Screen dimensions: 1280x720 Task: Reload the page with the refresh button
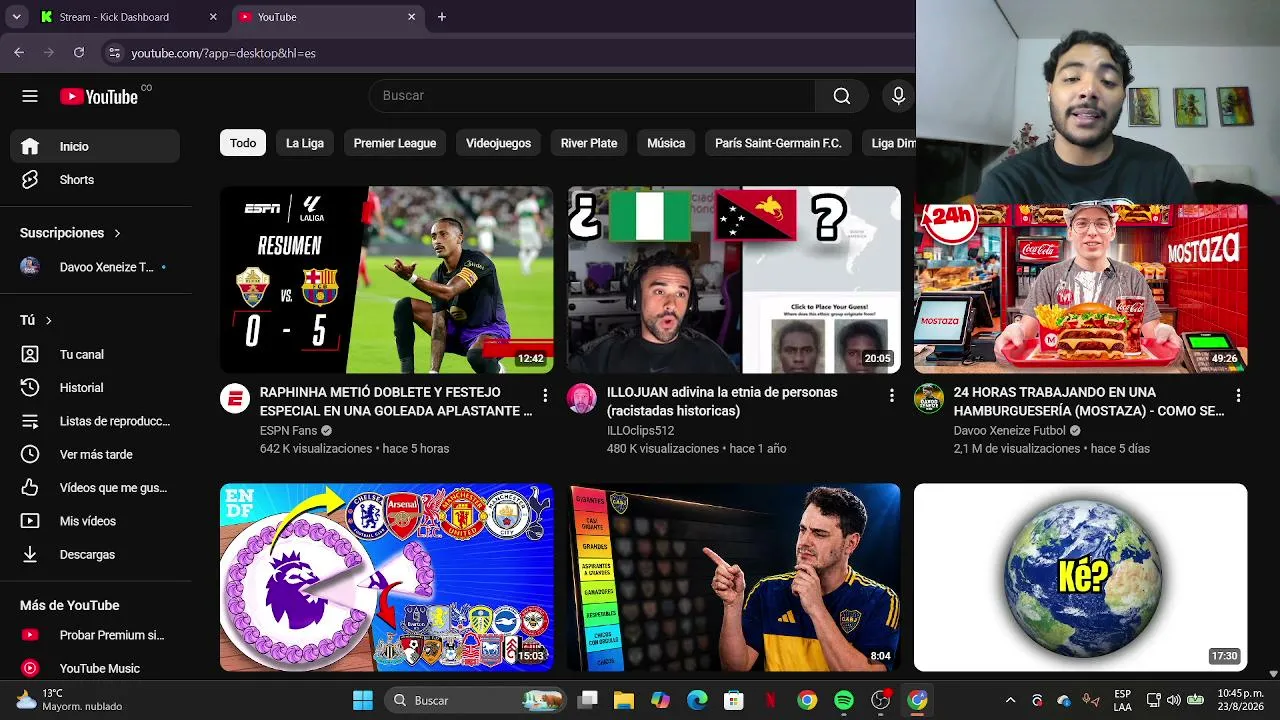point(79,52)
